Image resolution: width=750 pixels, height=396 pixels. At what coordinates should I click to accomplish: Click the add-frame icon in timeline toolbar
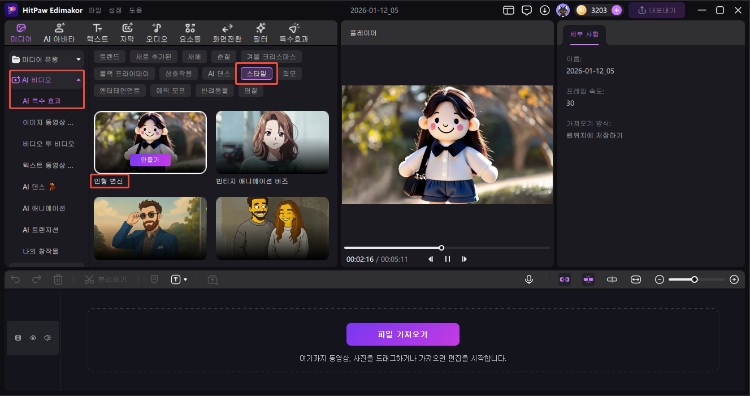click(213, 280)
